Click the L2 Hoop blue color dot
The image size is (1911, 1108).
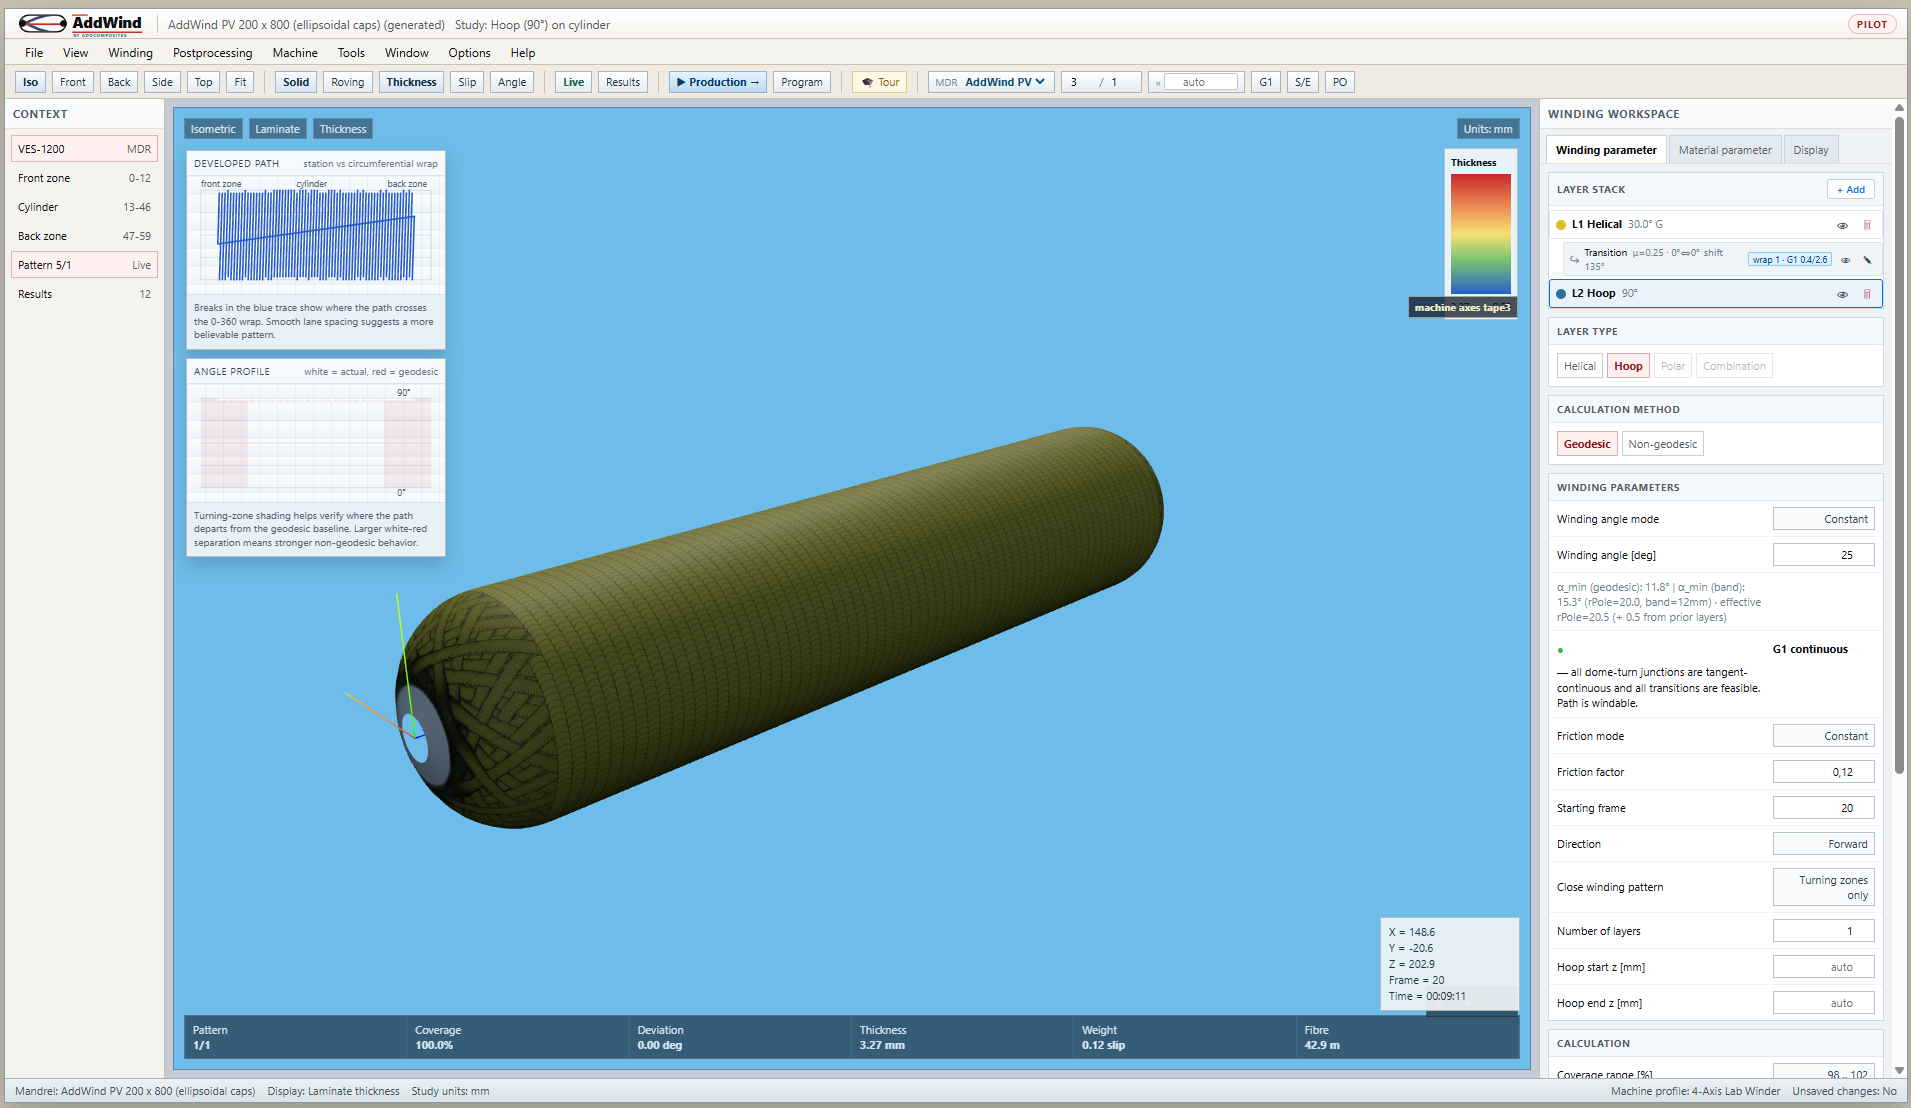[x=1561, y=294]
